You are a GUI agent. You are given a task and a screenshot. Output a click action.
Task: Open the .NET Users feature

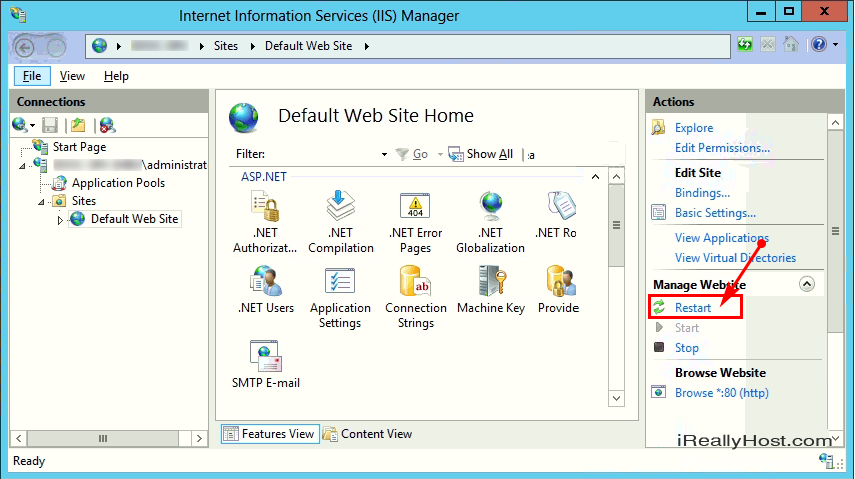click(266, 290)
